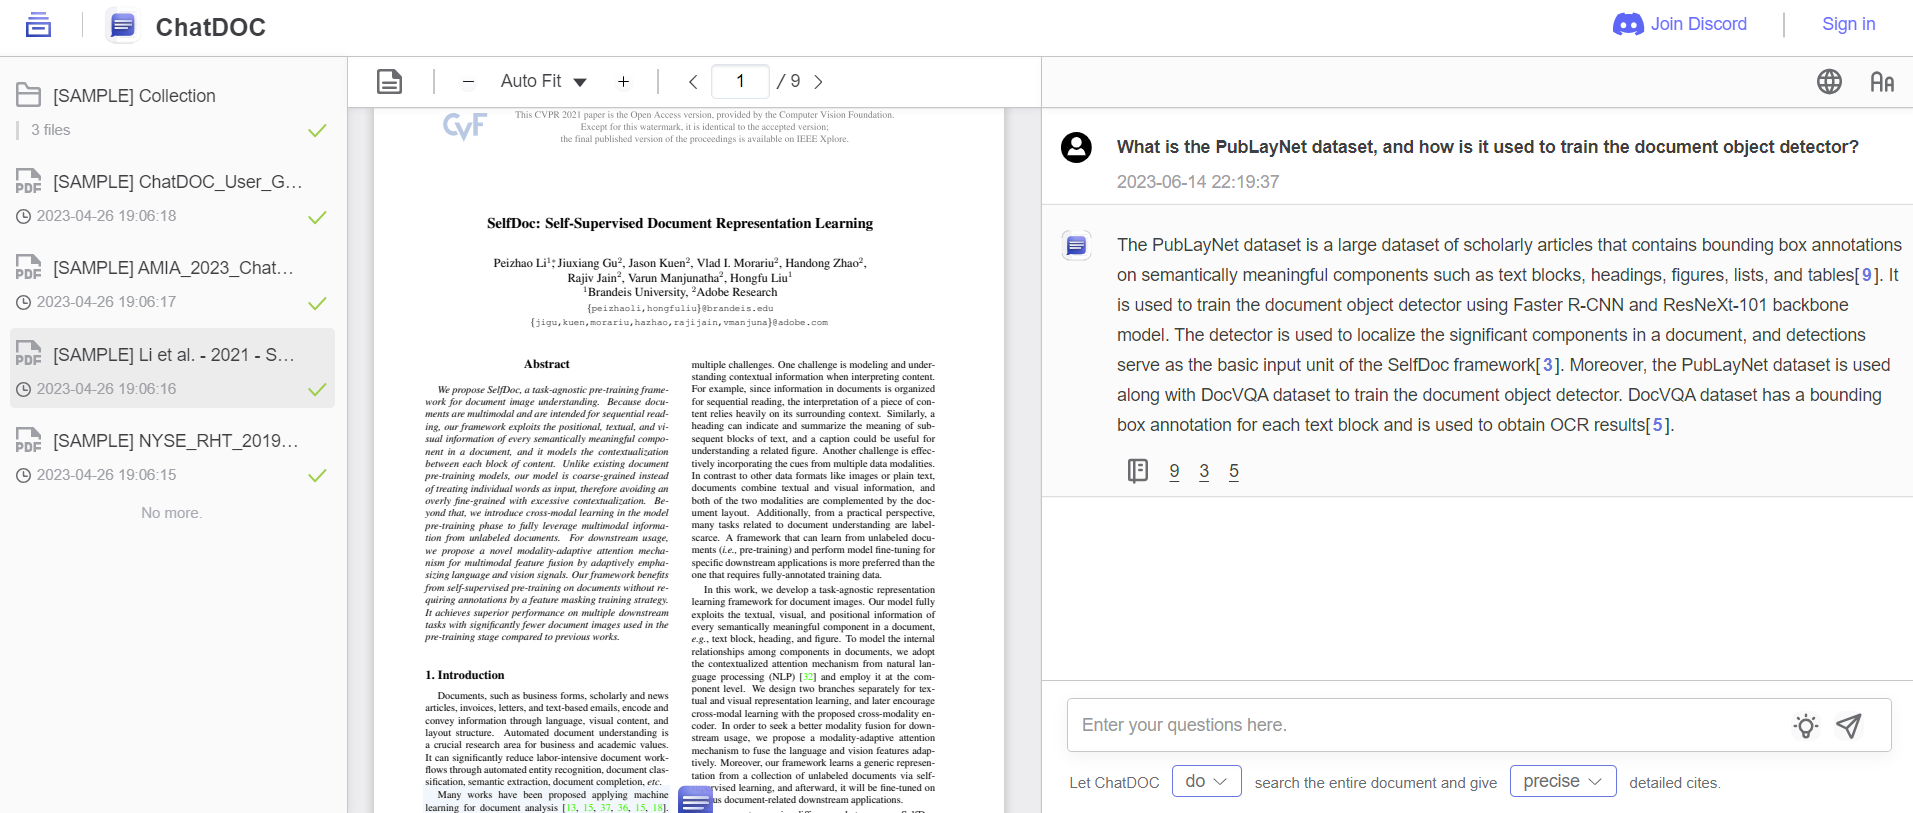The width and height of the screenshot is (1913, 813).
Task: Click the CVF watermark logo in PDF
Action: coord(465,126)
